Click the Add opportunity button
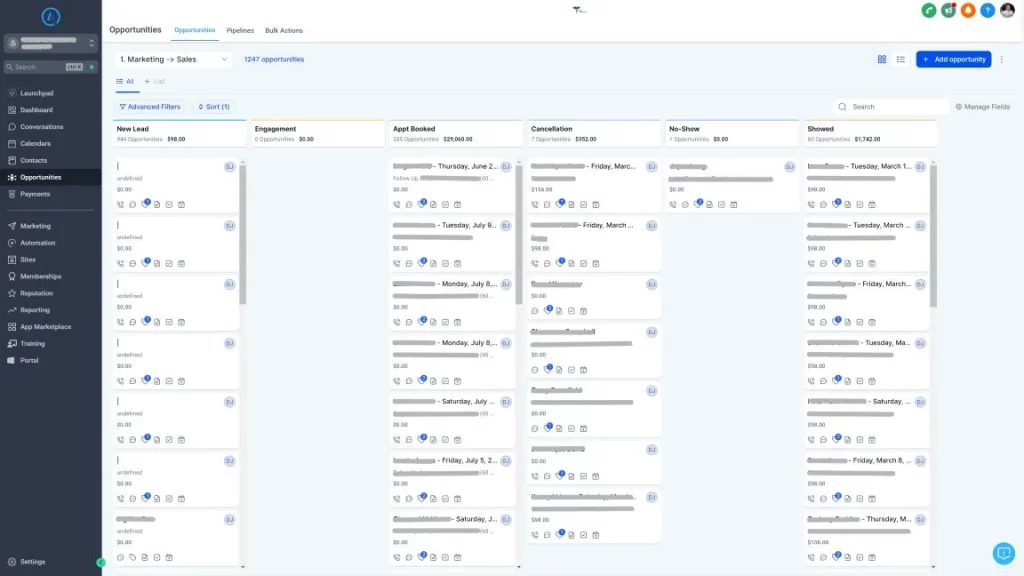 click(x=954, y=59)
